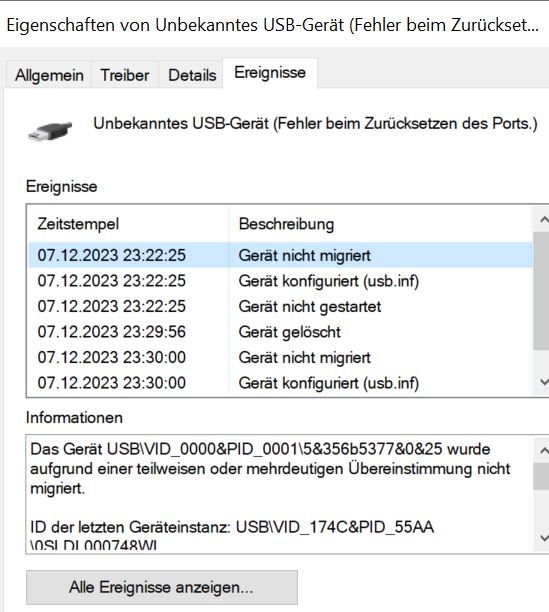This screenshot has height=612, width=549.
Task: Open the Treiber tab
Action: [x=125, y=75]
